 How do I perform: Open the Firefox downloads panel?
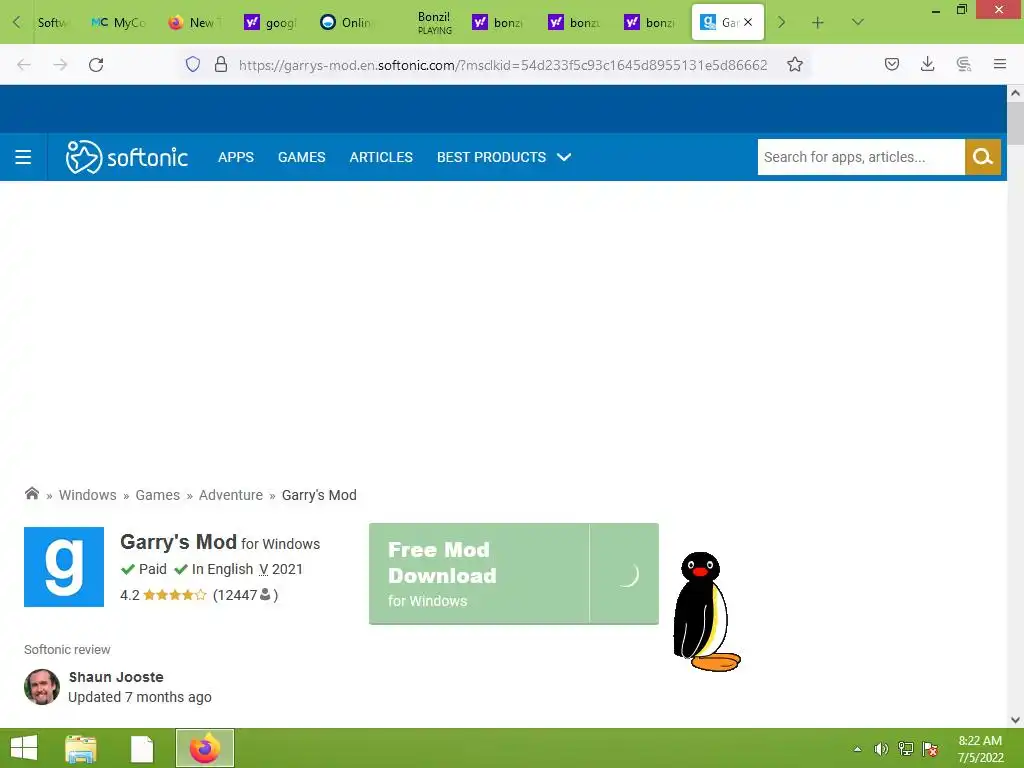pos(927,64)
